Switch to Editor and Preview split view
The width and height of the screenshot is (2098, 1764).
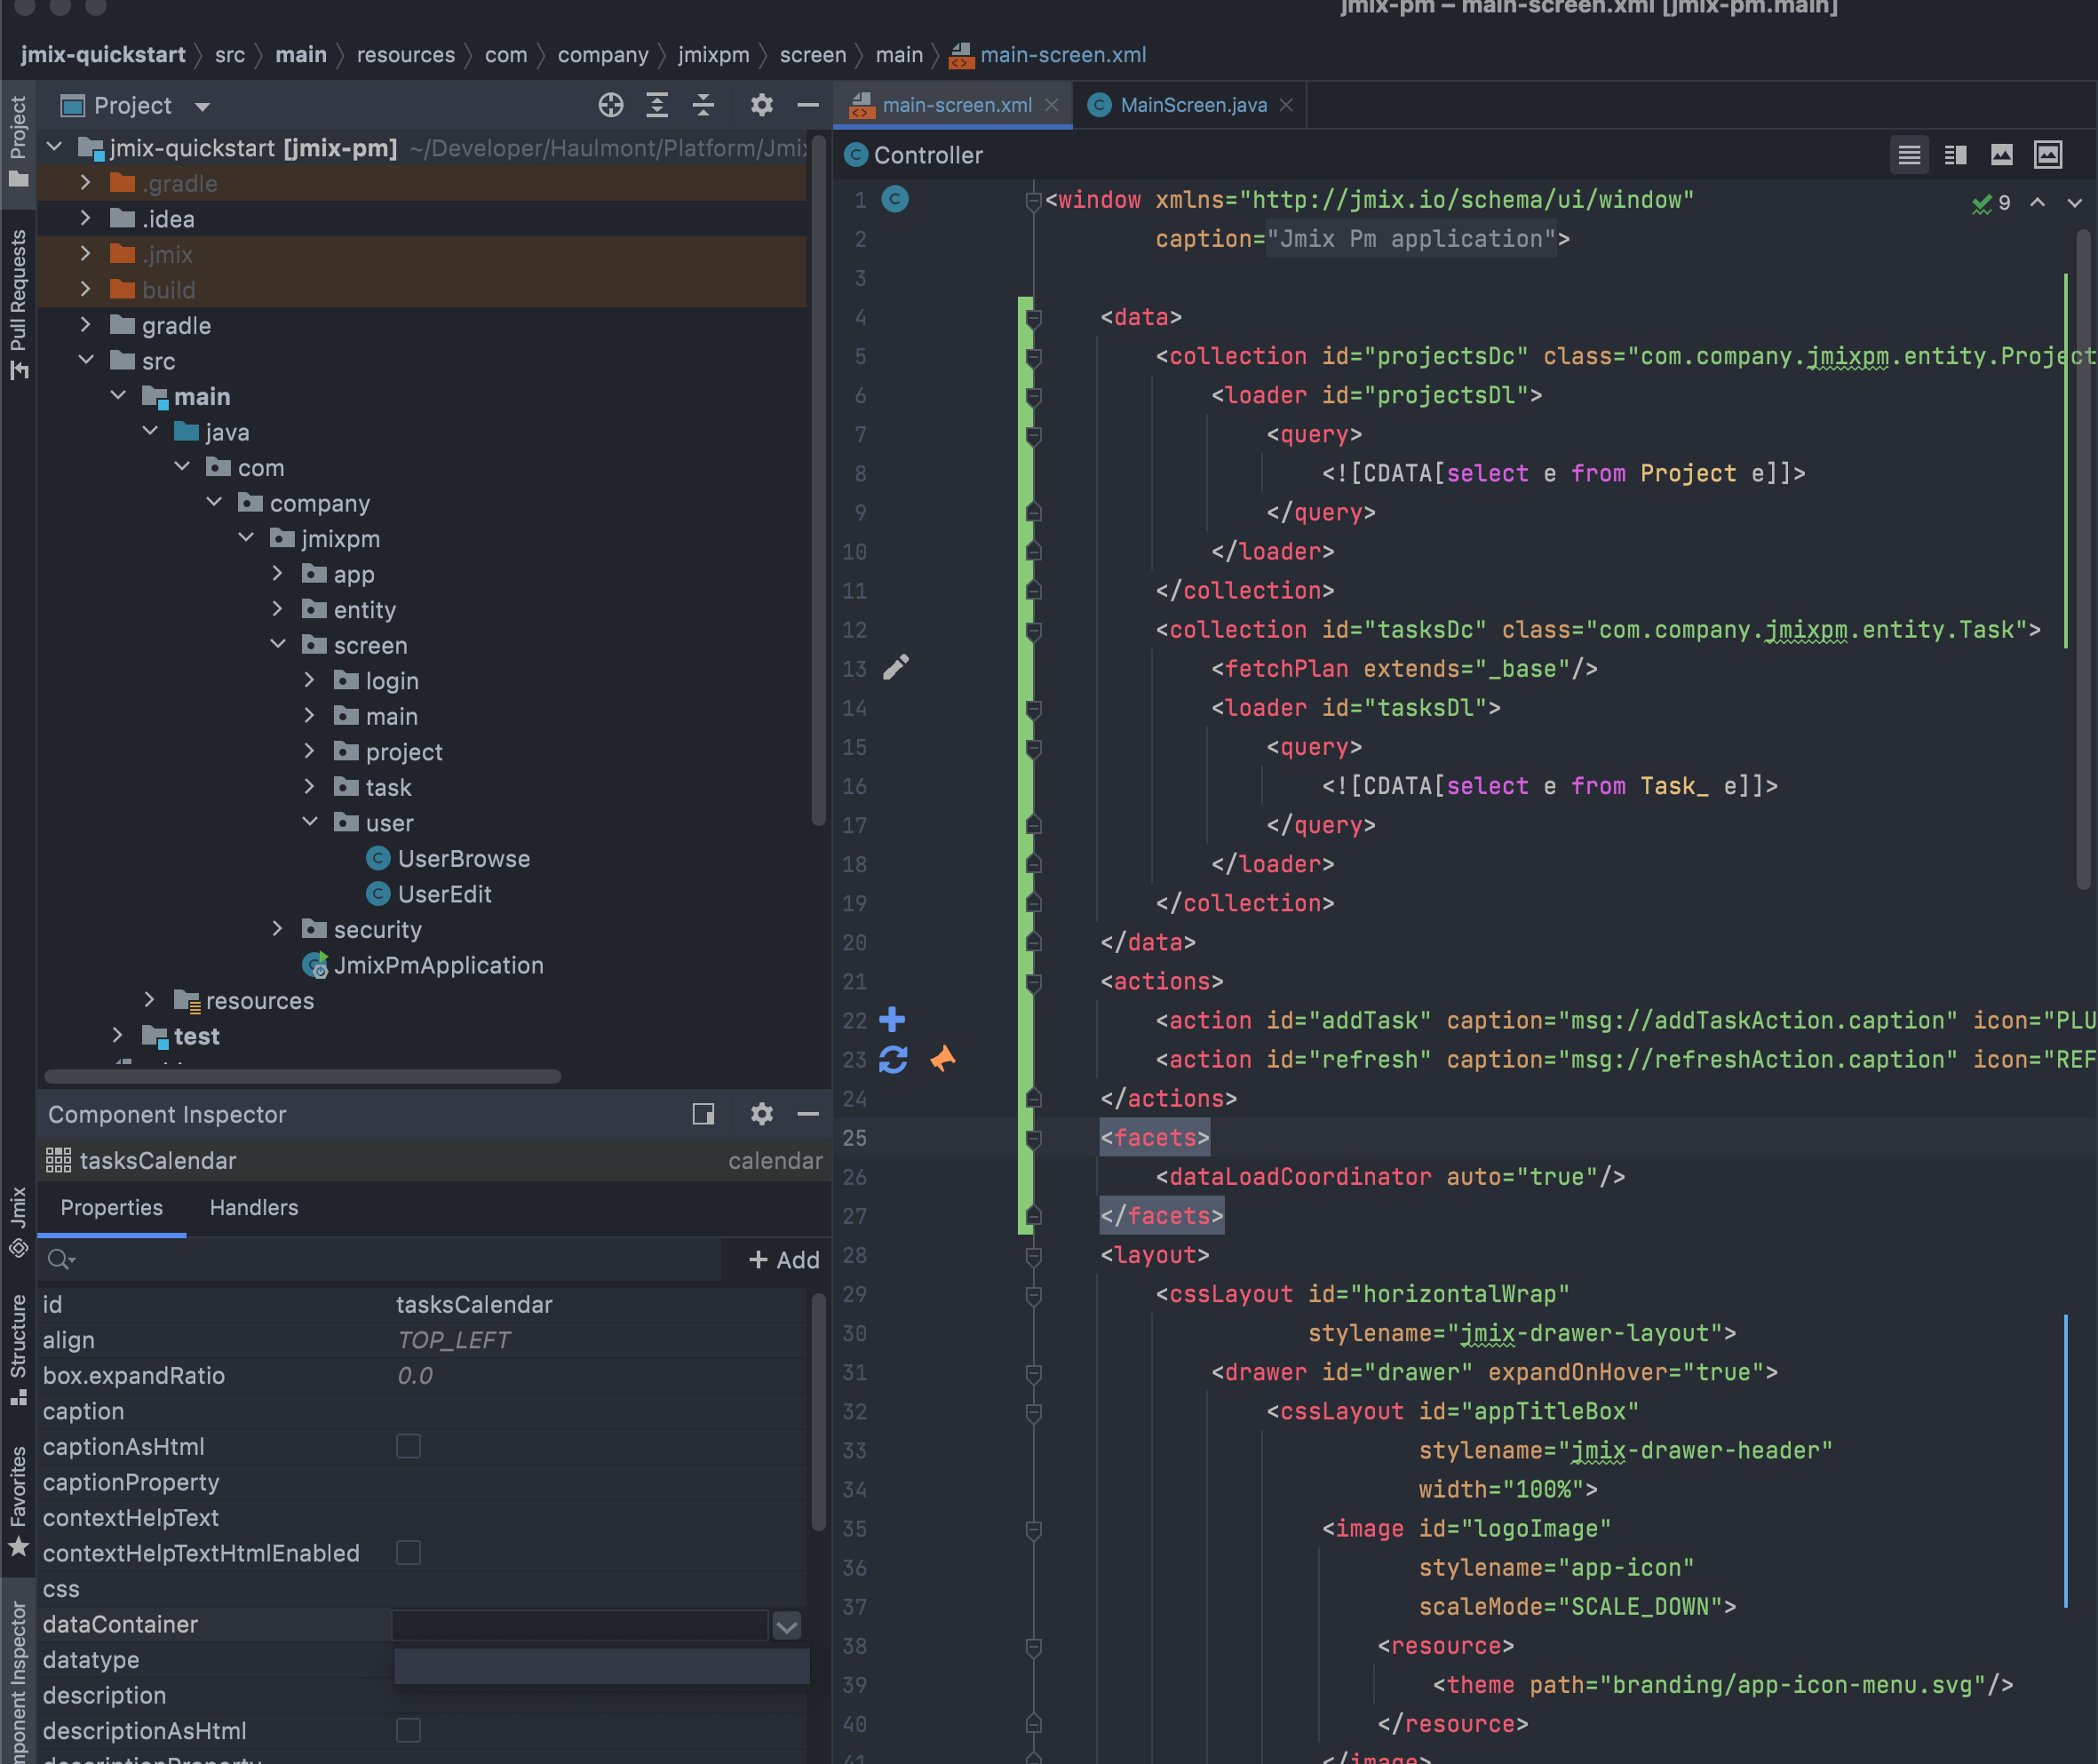(1955, 155)
